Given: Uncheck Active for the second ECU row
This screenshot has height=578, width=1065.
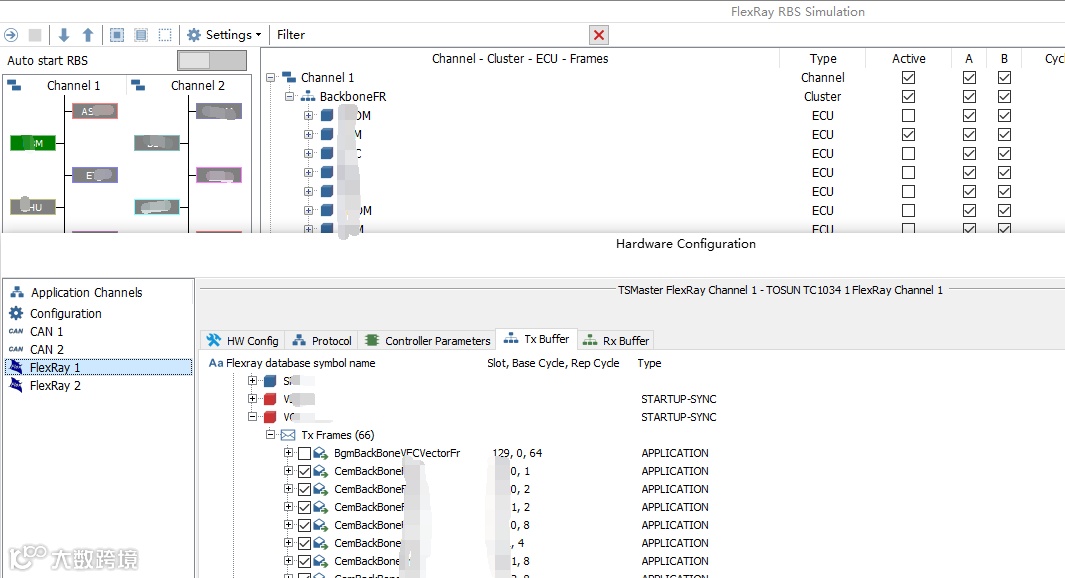Looking at the screenshot, I should click(908, 134).
